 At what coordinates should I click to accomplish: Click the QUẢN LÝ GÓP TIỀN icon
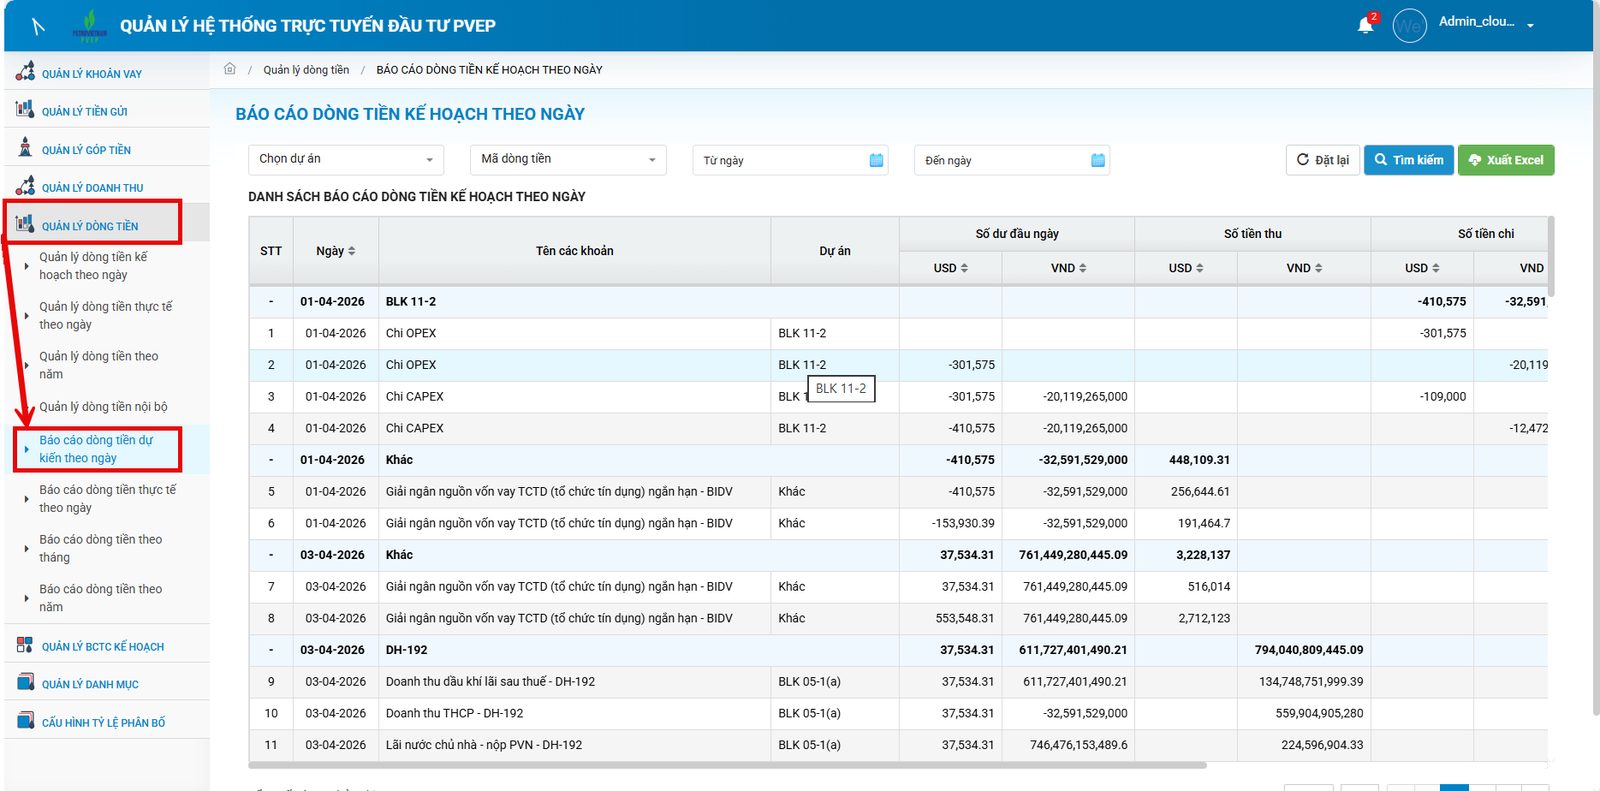[x=25, y=147]
